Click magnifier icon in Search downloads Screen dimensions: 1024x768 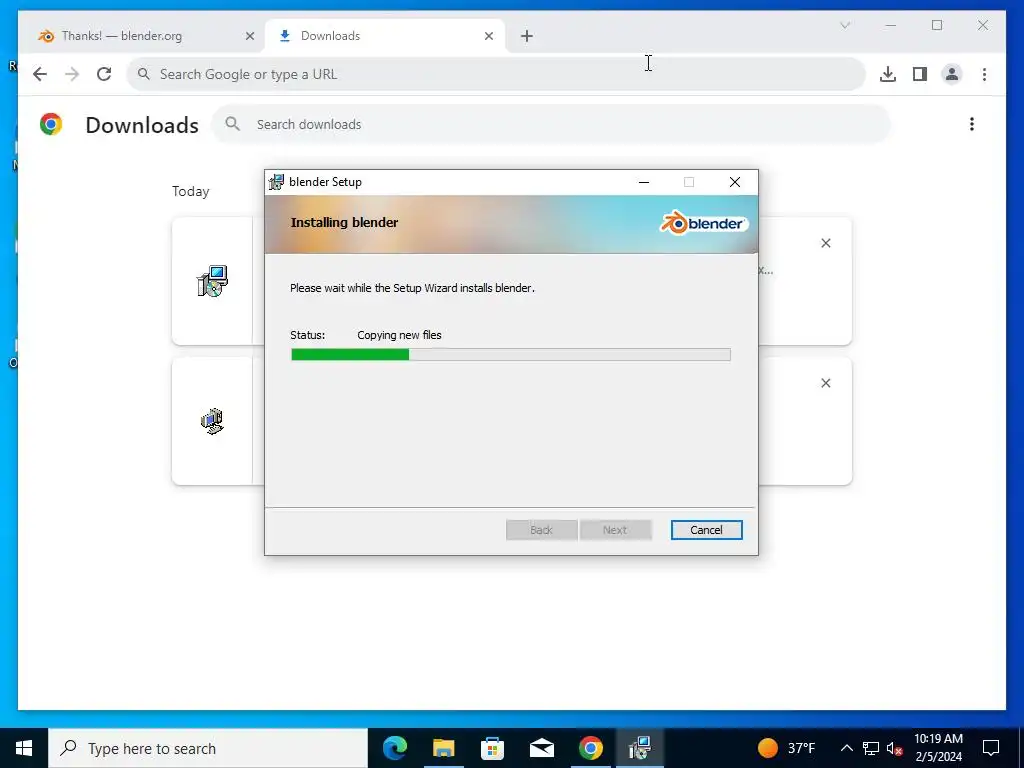click(232, 124)
